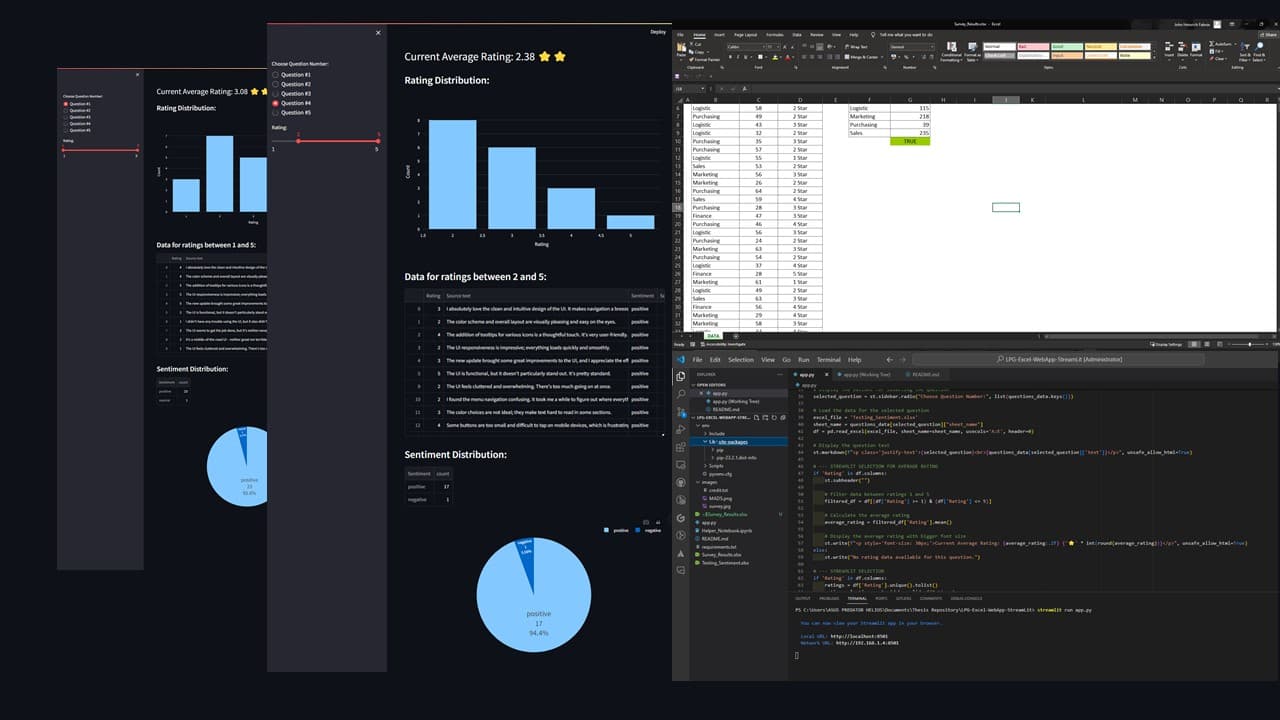Screen dimensions: 1280x720
Task: Refresh the Explorer file tree
Action: point(774,417)
